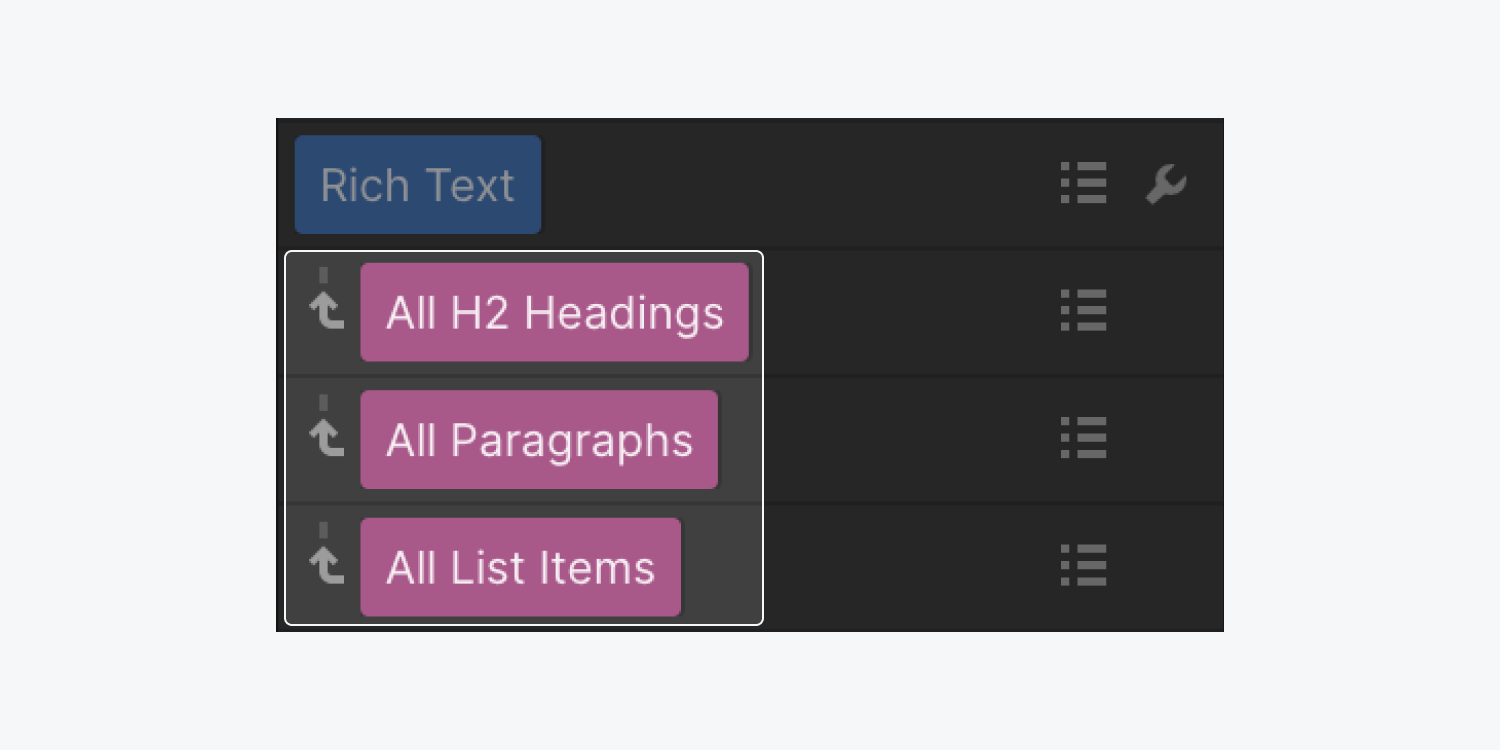Click the list icon next to All H2 Headings

click(x=1084, y=311)
